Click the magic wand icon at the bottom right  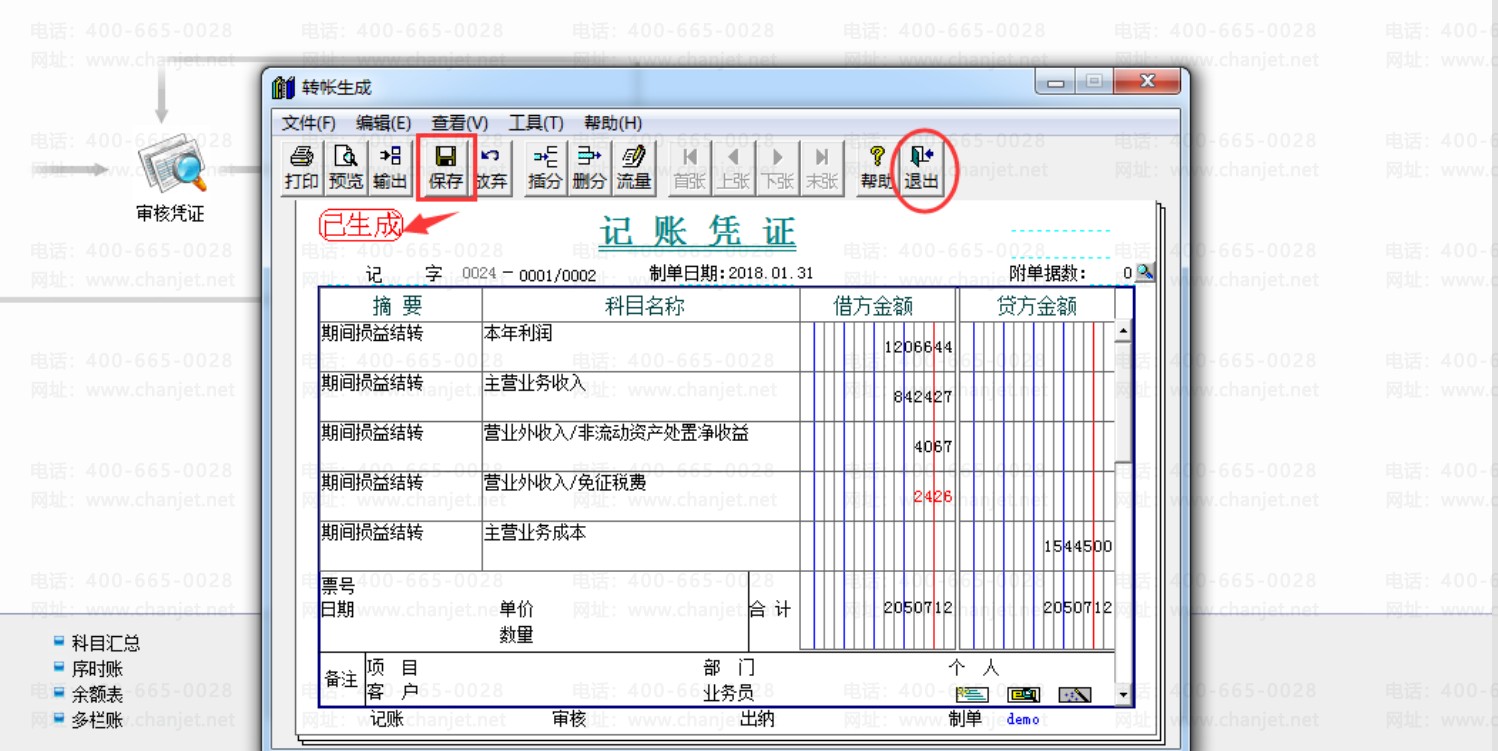pyautogui.click(x=1075, y=694)
